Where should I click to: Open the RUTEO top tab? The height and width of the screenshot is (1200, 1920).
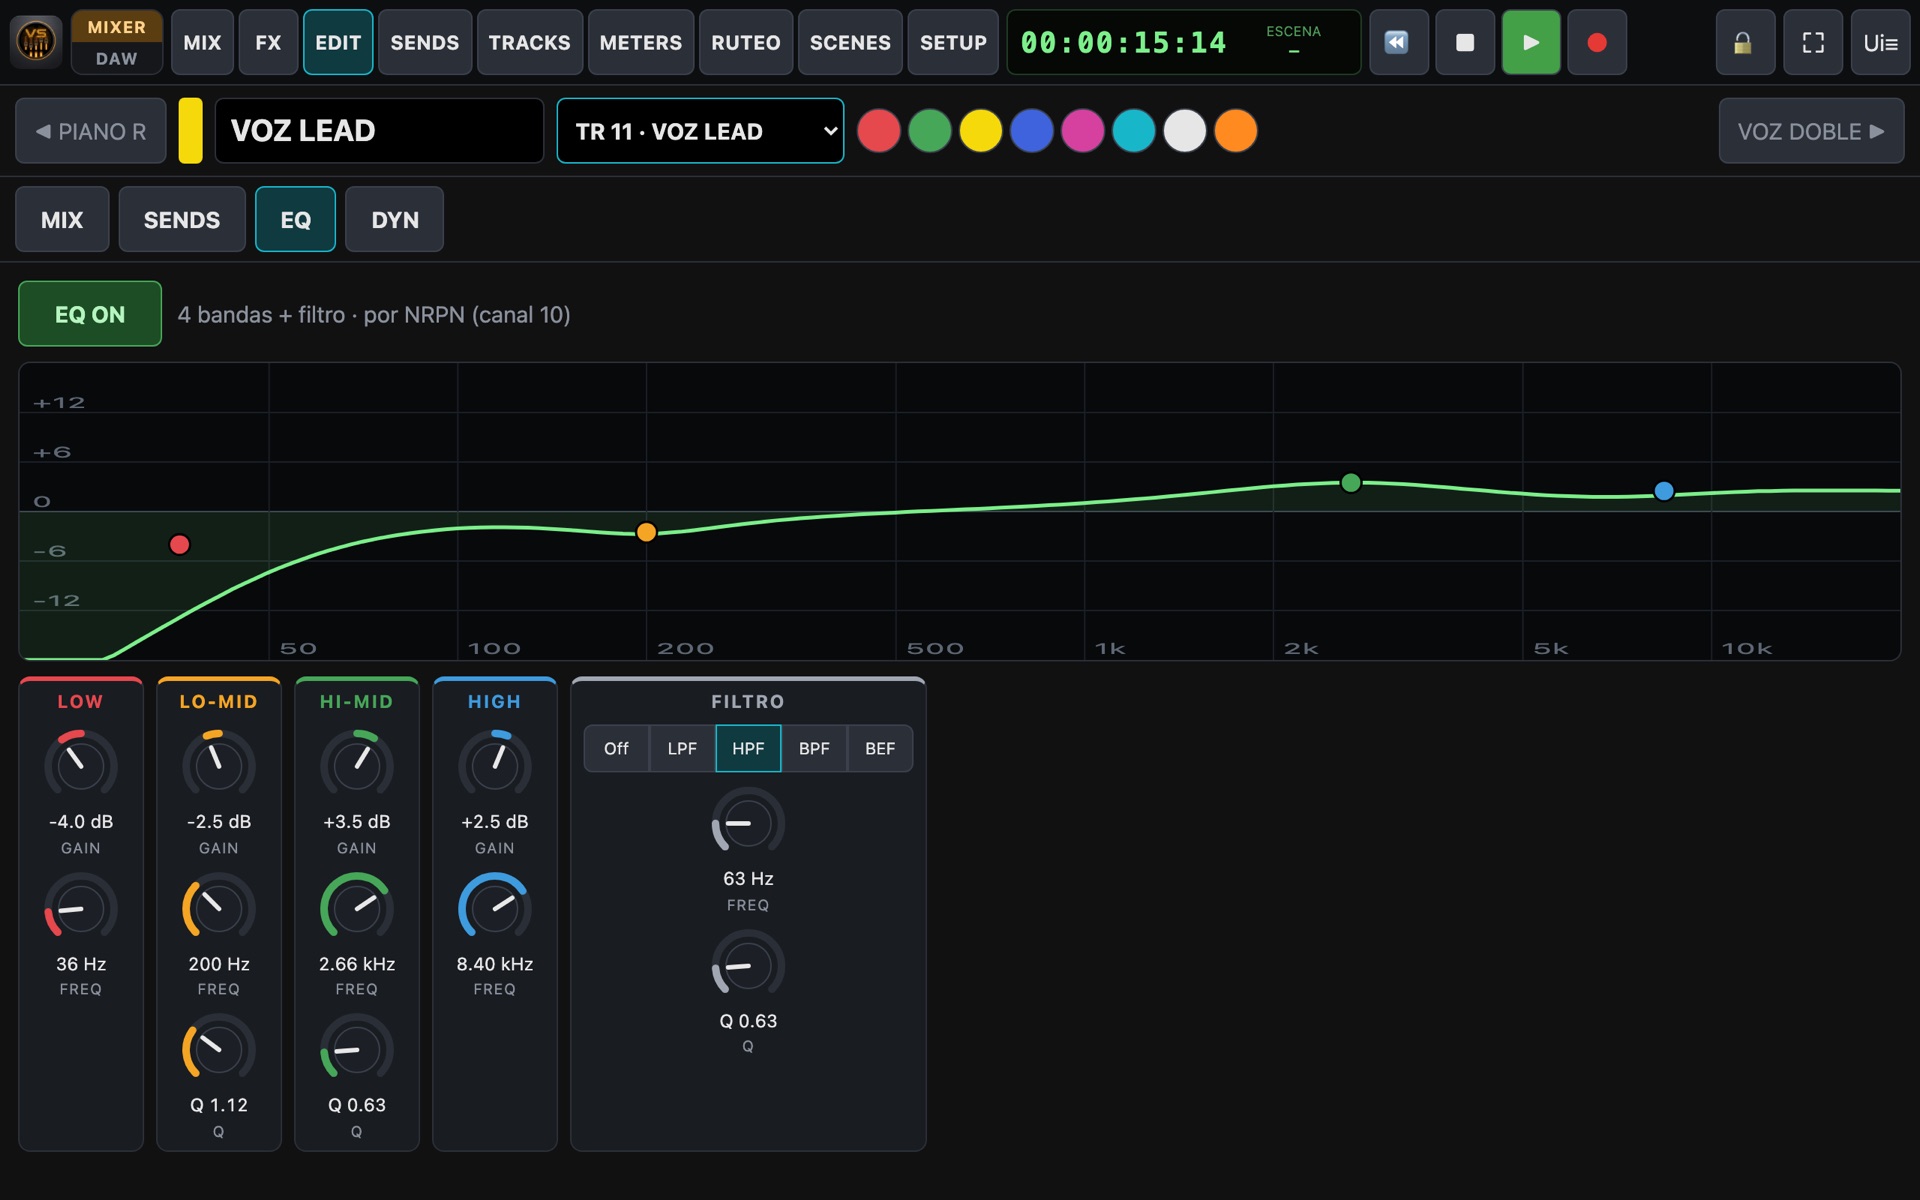click(x=746, y=42)
